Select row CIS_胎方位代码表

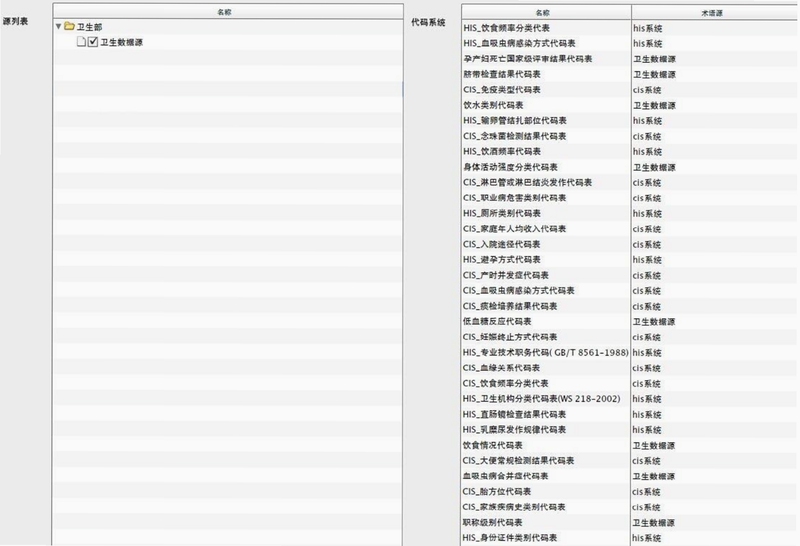tap(630, 491)
